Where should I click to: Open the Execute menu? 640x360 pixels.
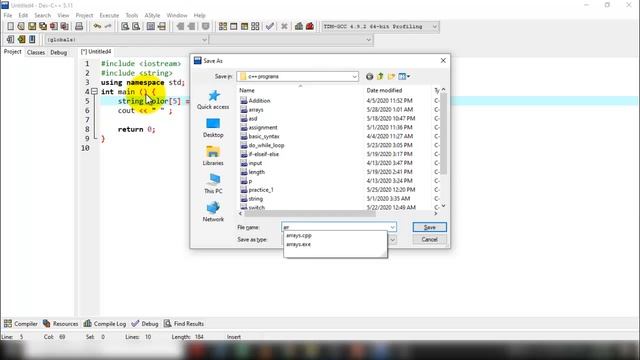109,15
